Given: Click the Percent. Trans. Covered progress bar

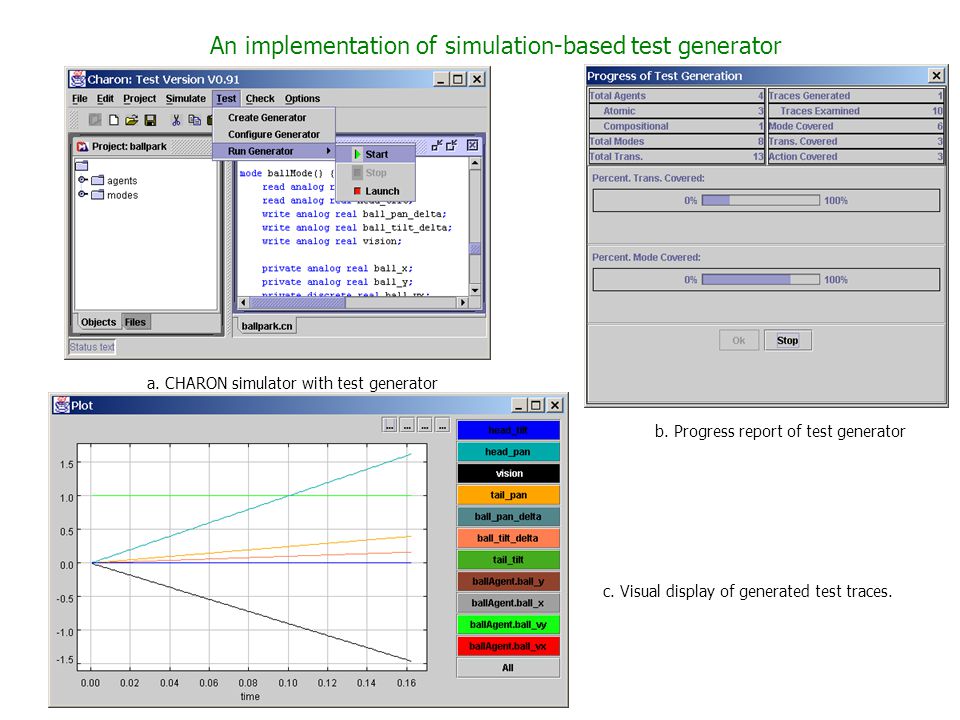Looking at the screenshot, I should (761, 200).
